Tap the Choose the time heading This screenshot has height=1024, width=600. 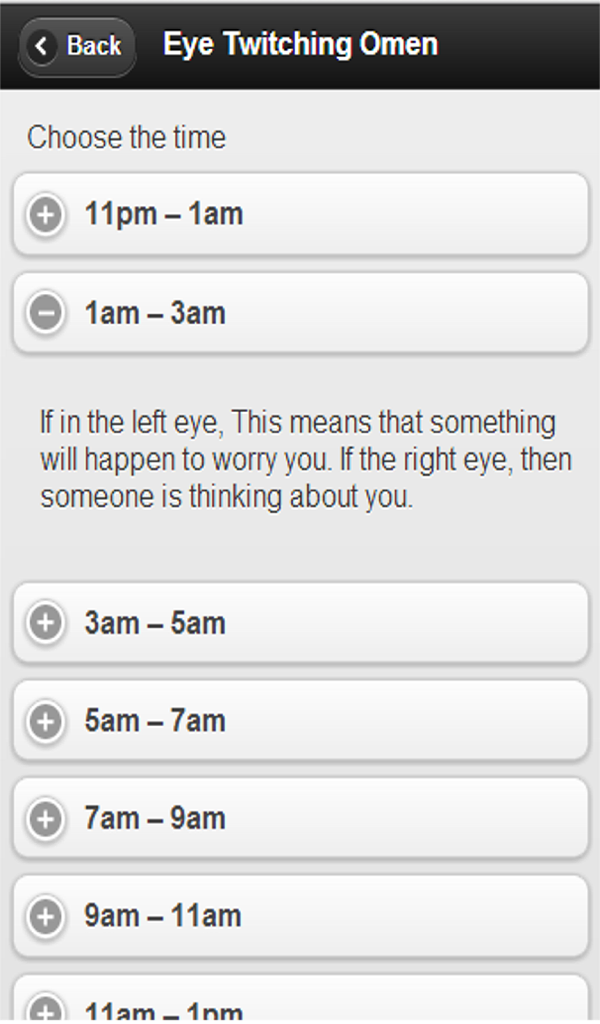click(126, 138)
